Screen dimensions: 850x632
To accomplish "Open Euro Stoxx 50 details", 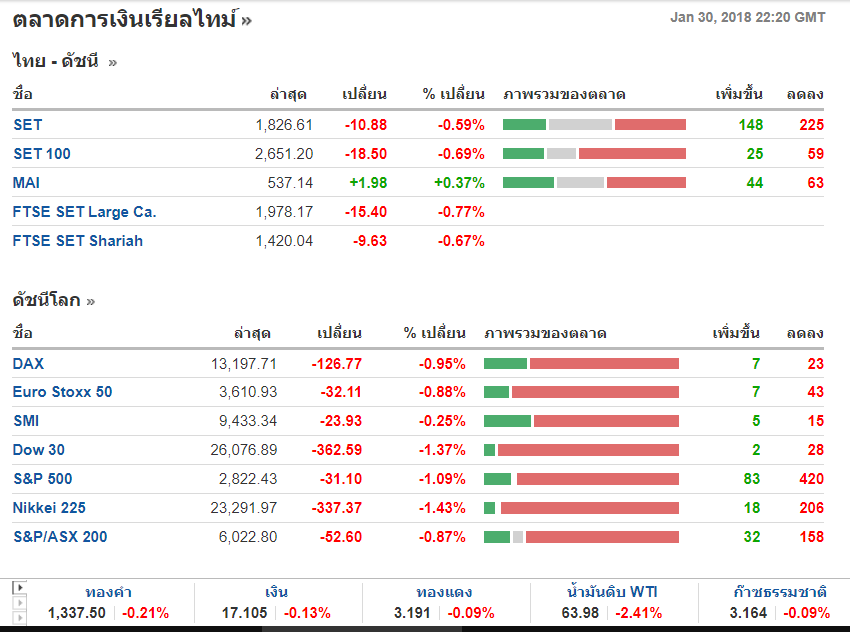I will 62,392.
